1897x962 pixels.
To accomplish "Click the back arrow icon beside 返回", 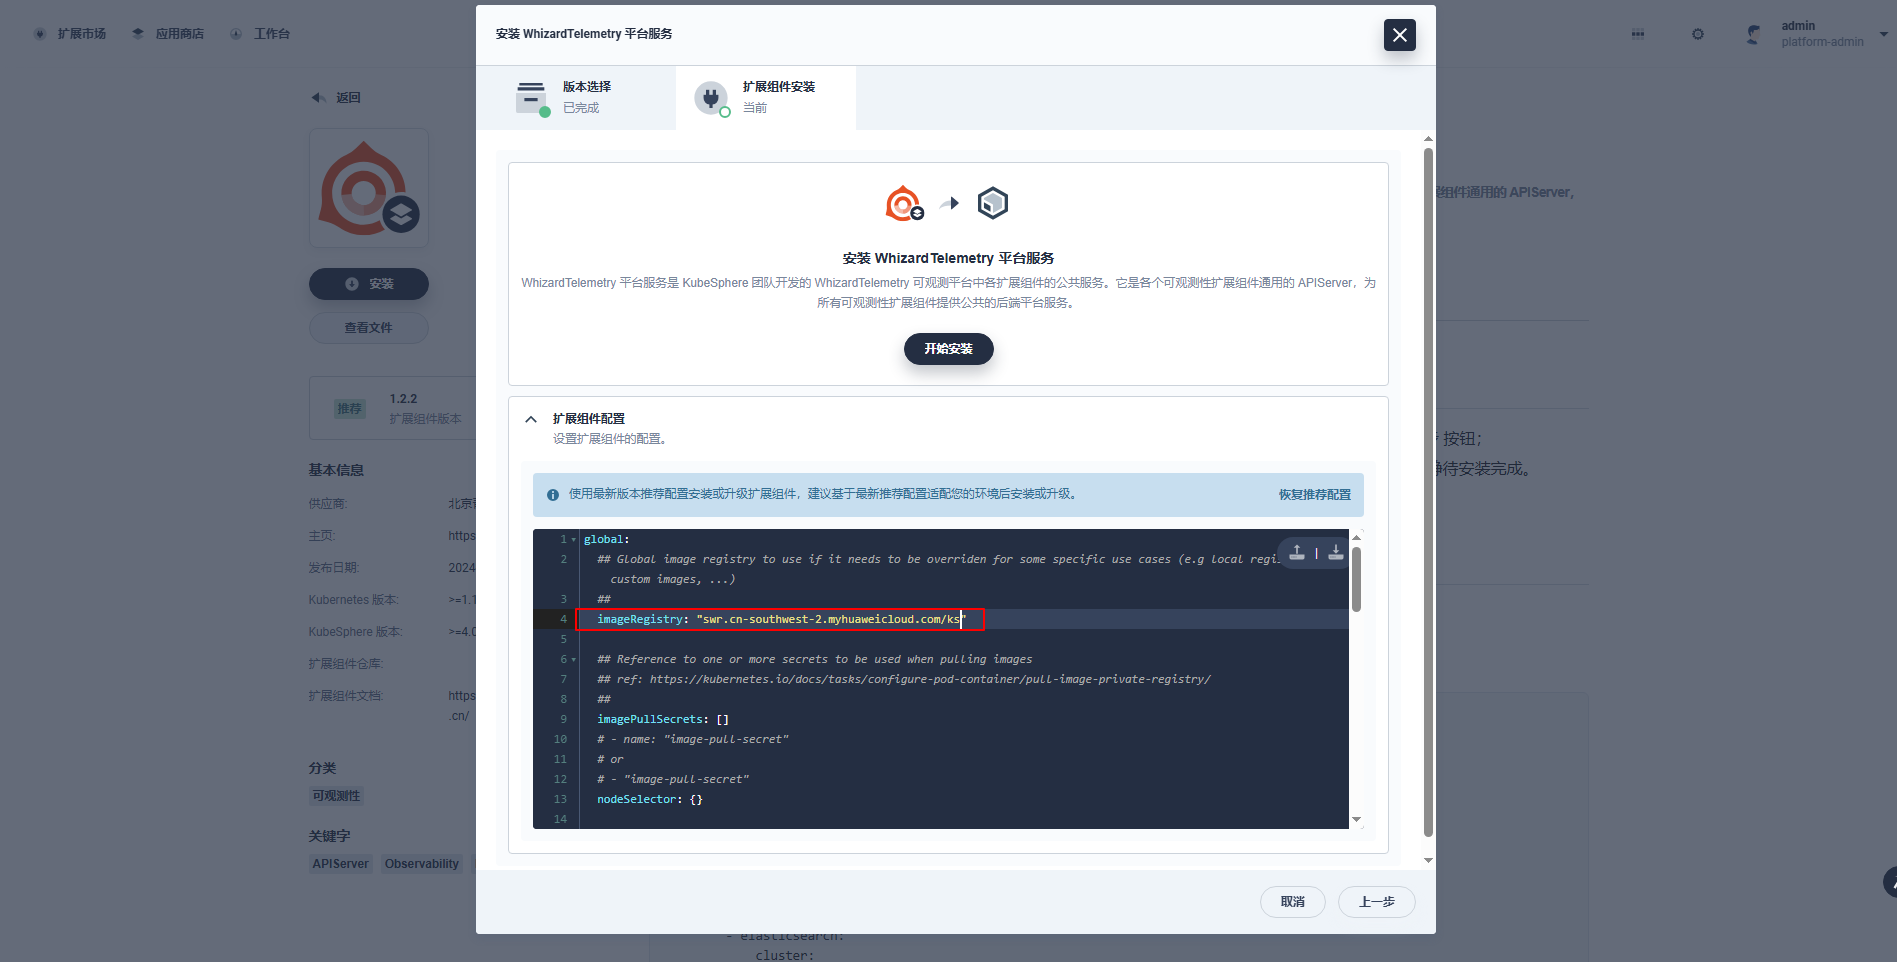I will [318, 97].
